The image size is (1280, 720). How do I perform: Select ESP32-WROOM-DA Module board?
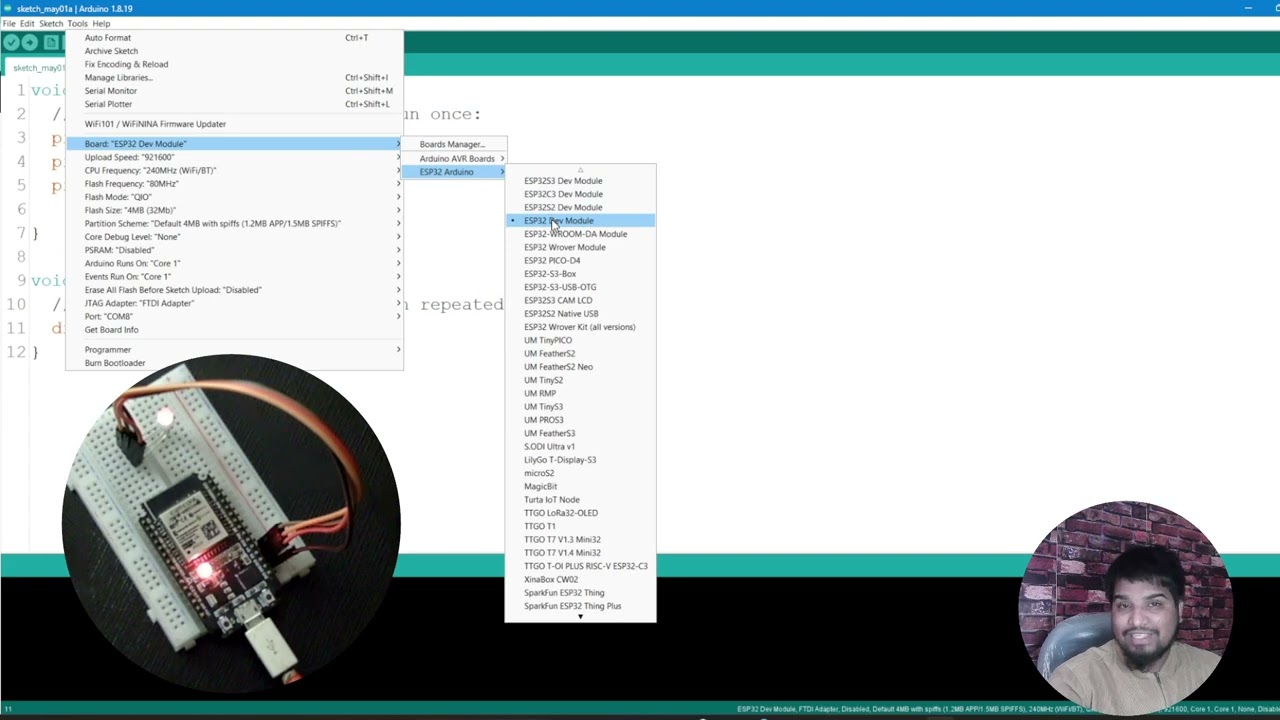(580, 234)
